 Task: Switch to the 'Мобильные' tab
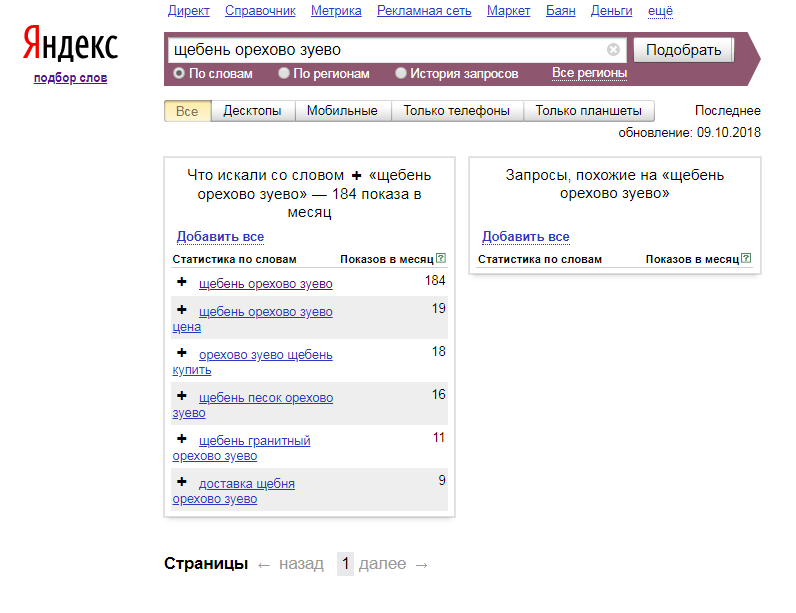click(342, 111)
